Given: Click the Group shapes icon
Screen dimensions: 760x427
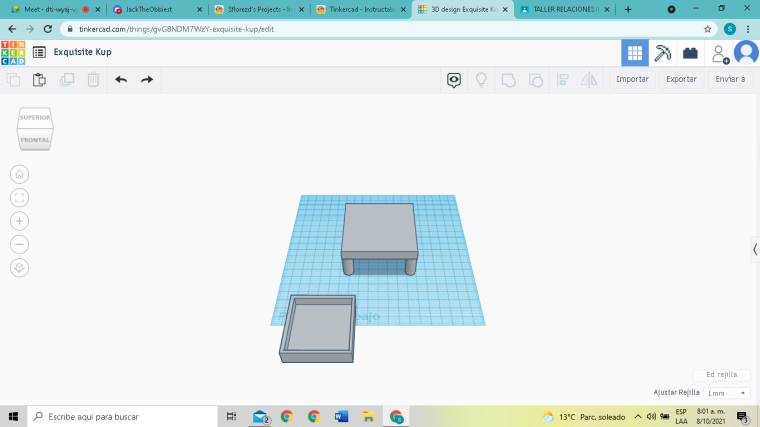Looking at the screenshot, I should pyautogui.click(x=508, y=80).
